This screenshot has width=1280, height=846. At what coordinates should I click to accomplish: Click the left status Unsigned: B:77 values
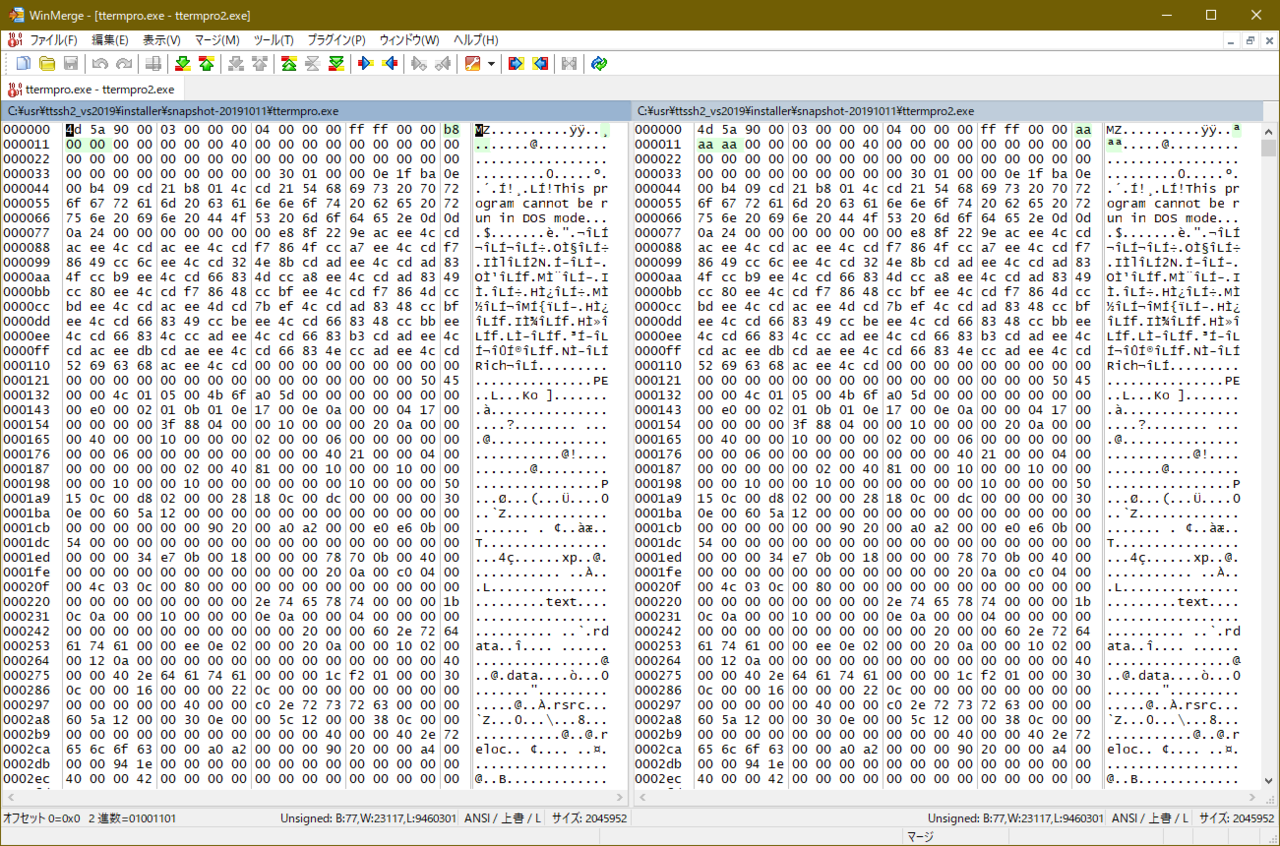[368, 818]
